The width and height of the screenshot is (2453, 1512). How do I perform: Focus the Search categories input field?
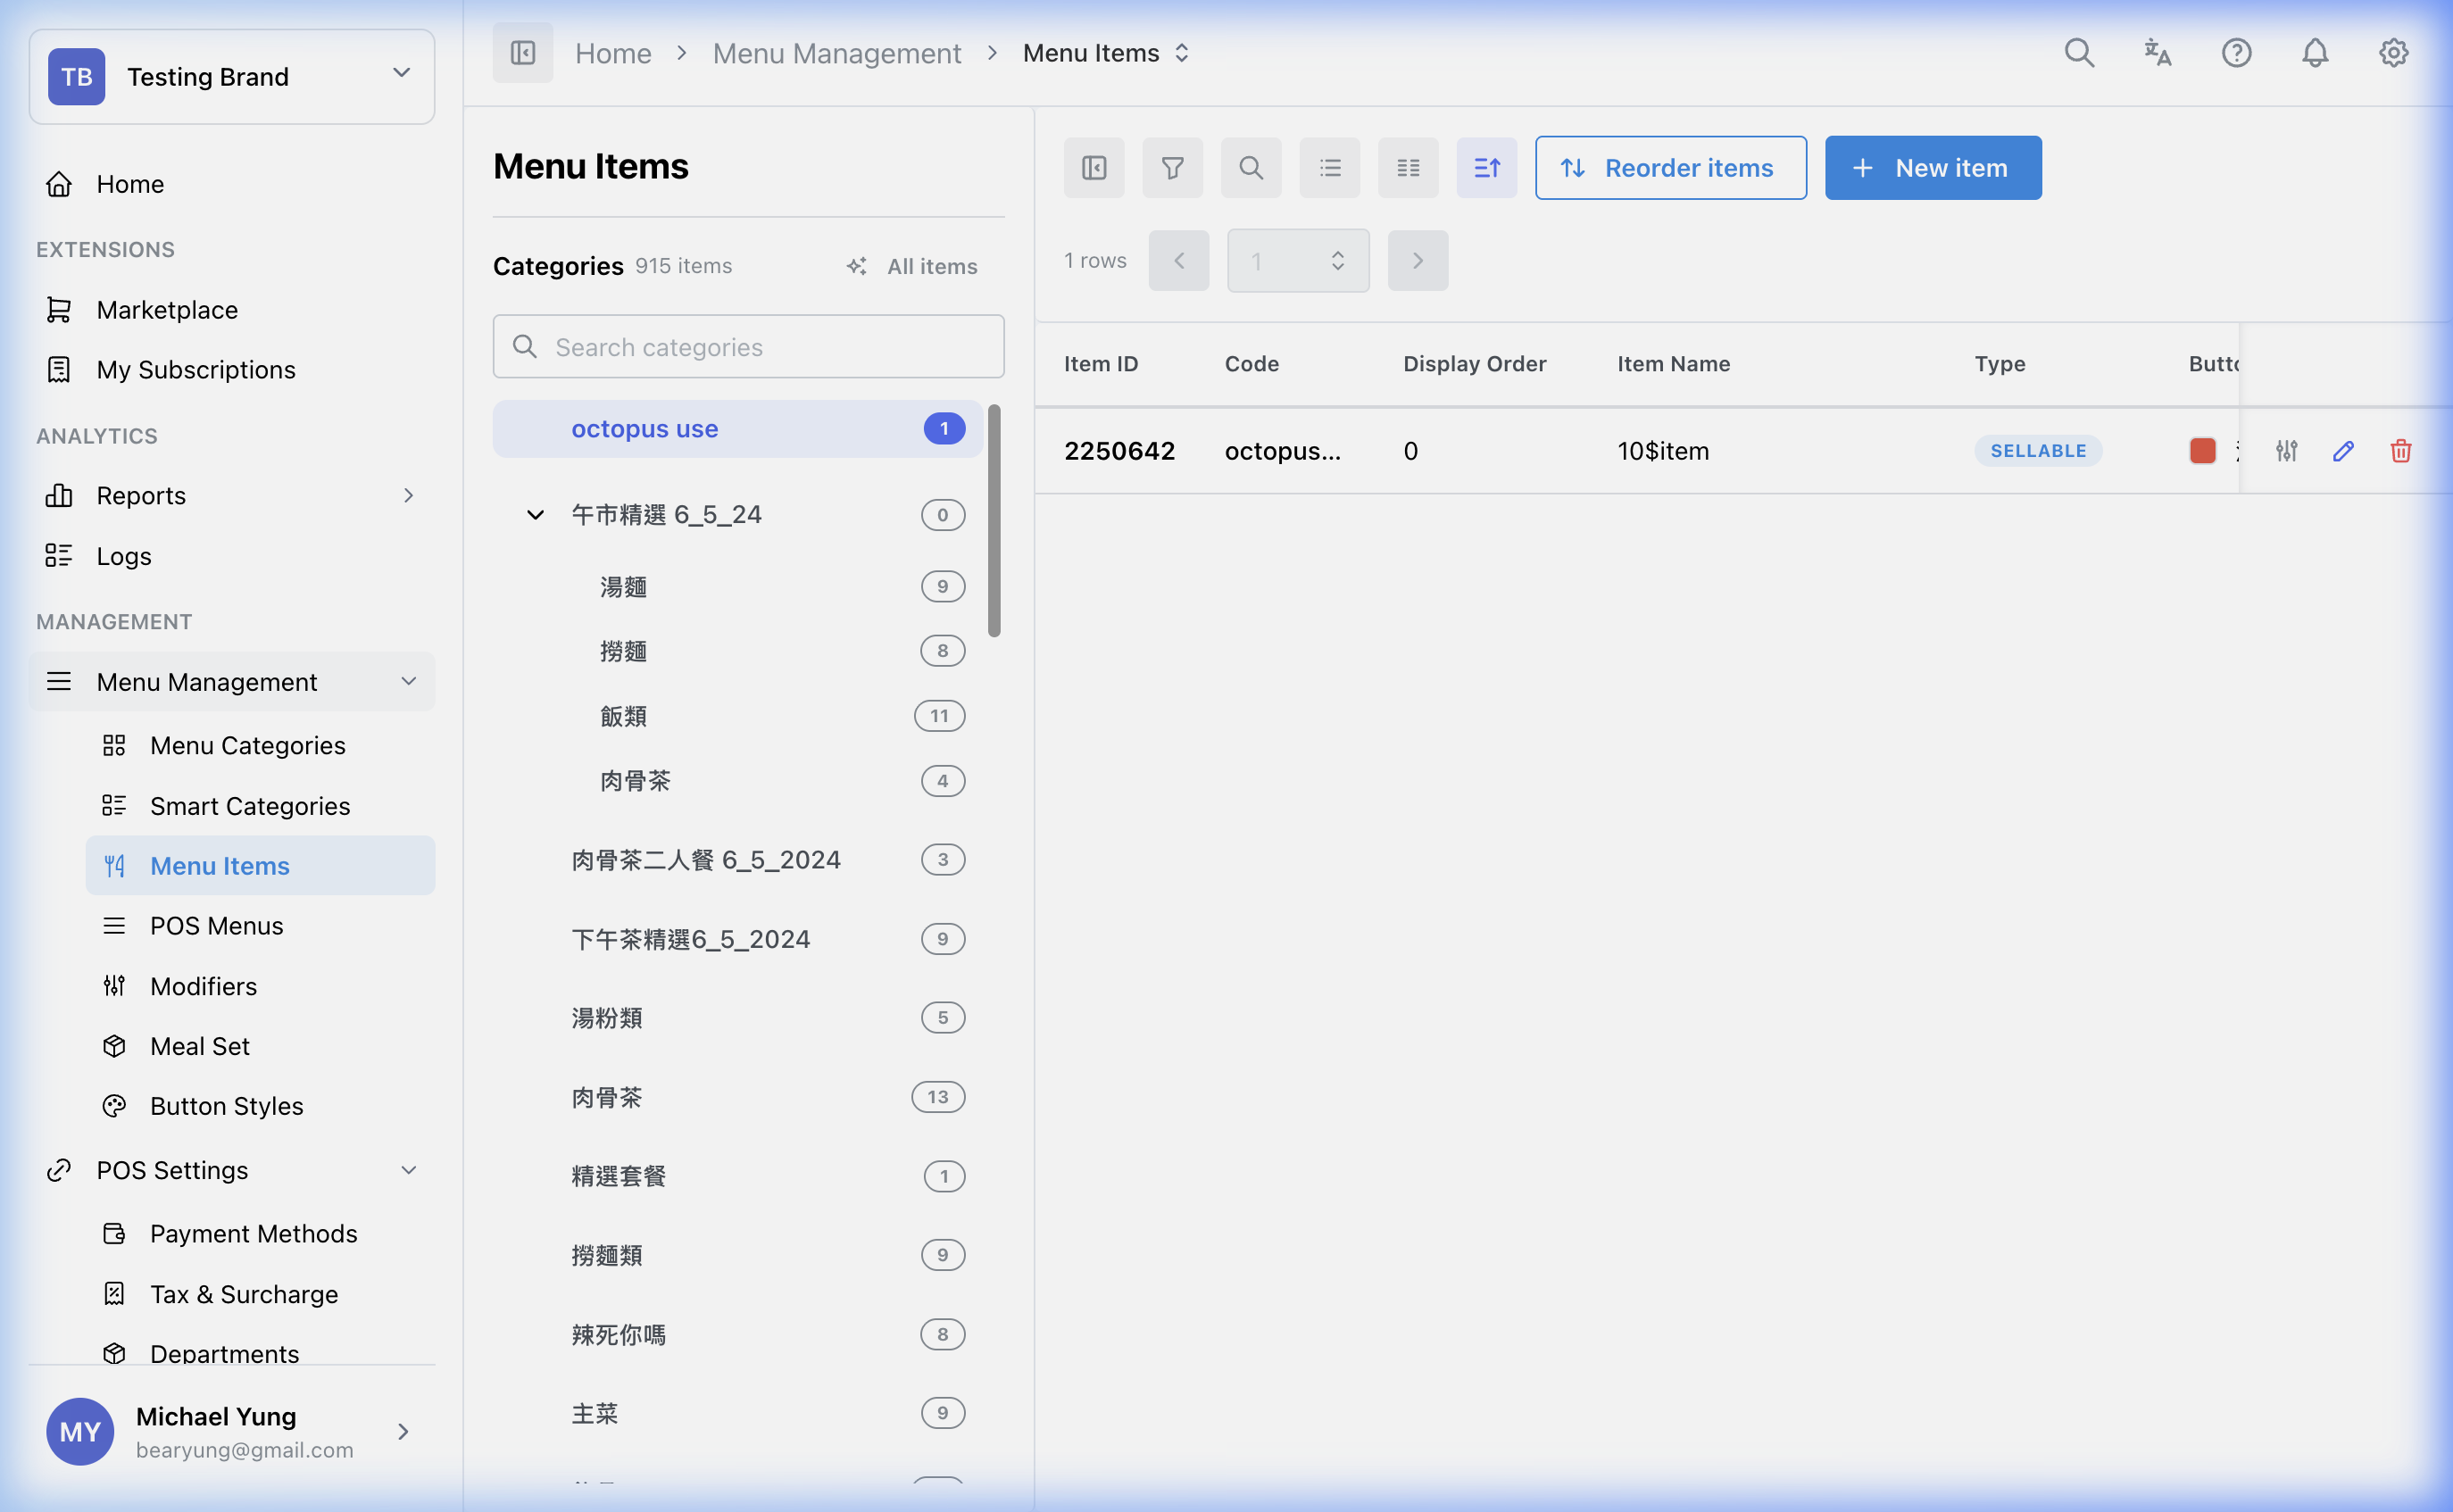[x=748, y=347]
